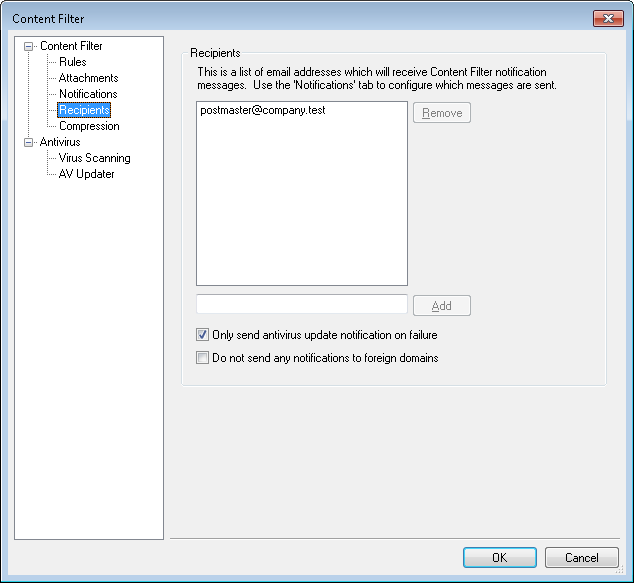The height and width of the screenshot is (583, 634).
Task: Uncheck only send antivirus update notification on failure
Action: (203, 335)
